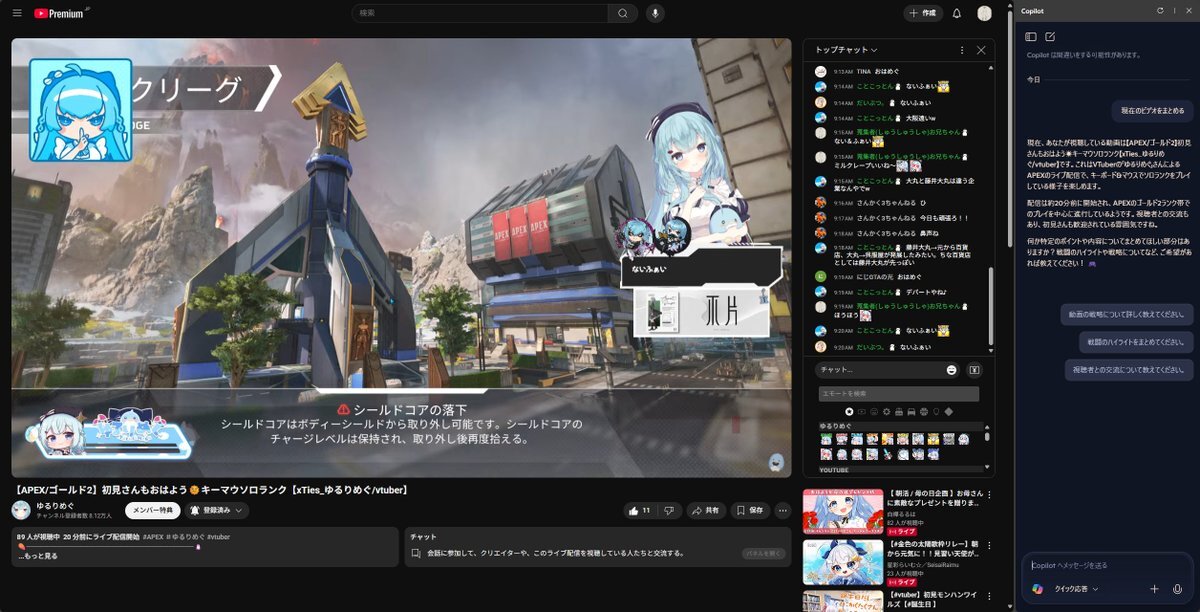This screenshot has height=612, width=1200.
Task: Click the 共有 share button
Action: (705, 510)
